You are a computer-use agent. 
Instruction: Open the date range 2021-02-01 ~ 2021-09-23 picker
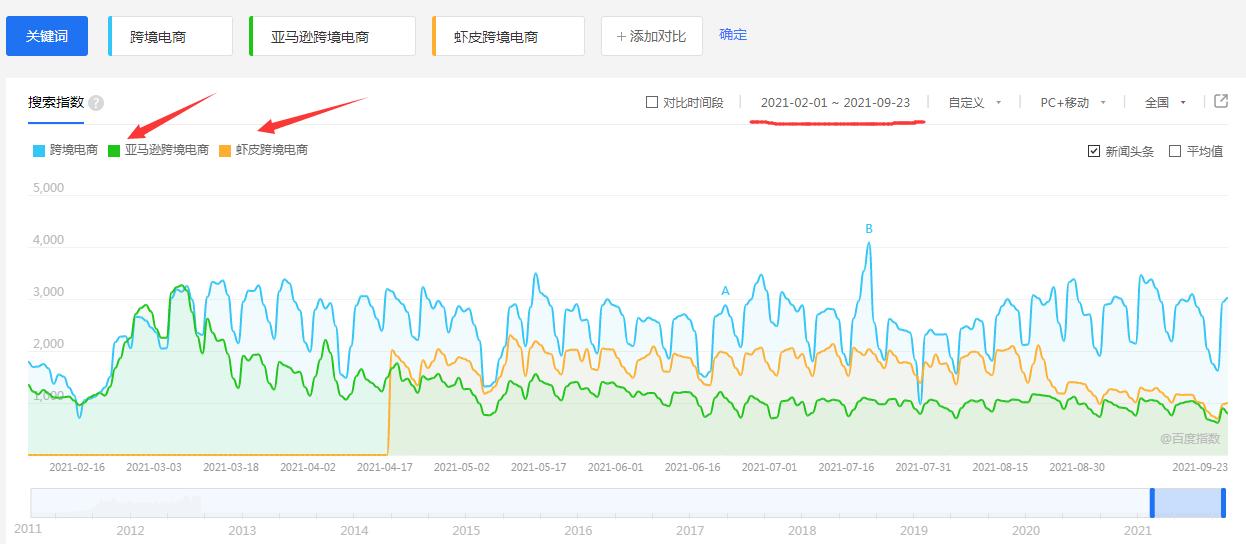(835, 102)
